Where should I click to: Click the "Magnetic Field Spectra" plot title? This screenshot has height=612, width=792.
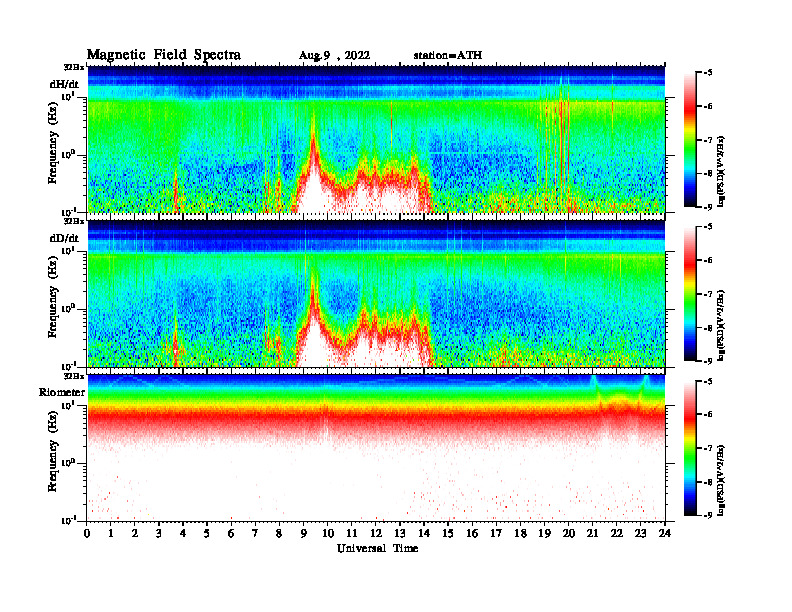tap(164, 55)
